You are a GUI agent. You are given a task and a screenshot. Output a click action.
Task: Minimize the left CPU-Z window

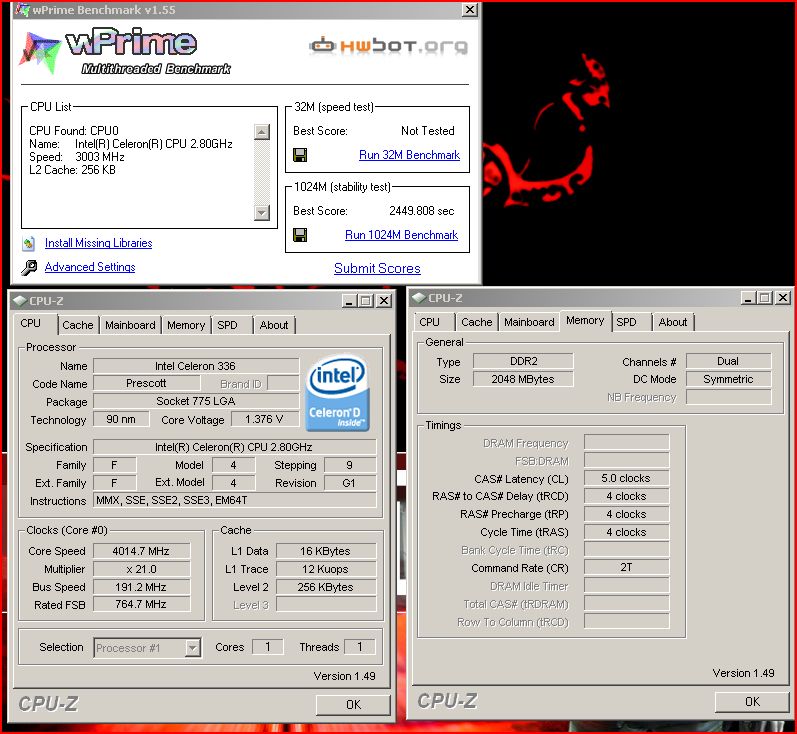349,301
